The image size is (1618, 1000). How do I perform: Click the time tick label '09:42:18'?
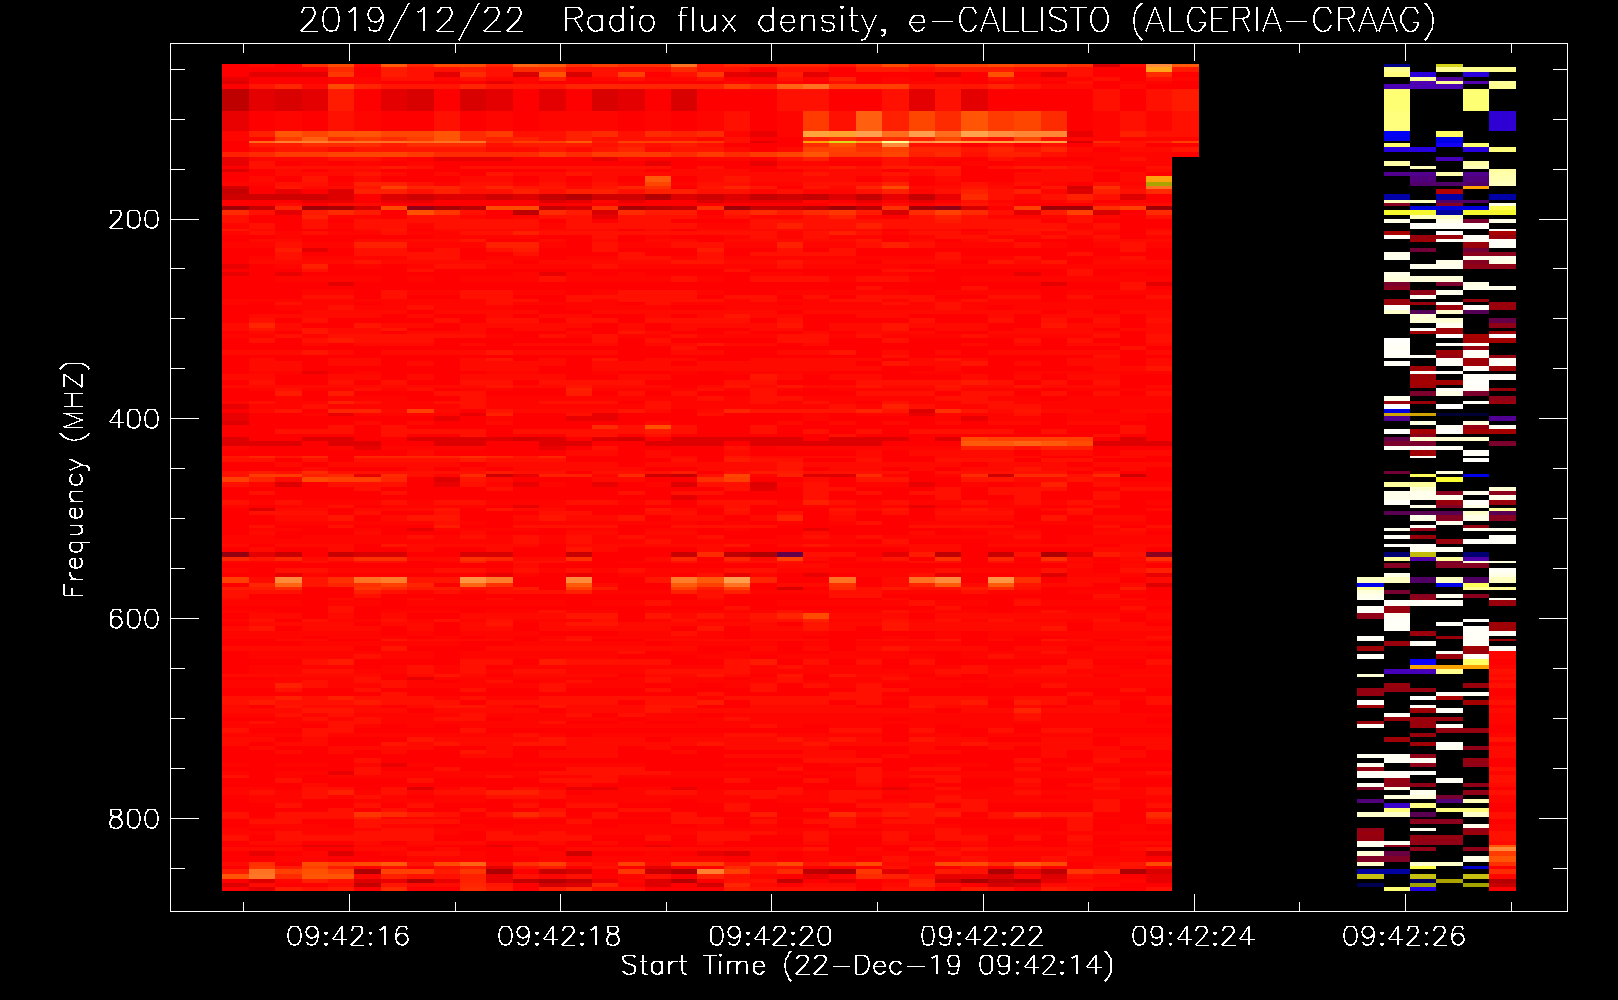tap(559, 937)
